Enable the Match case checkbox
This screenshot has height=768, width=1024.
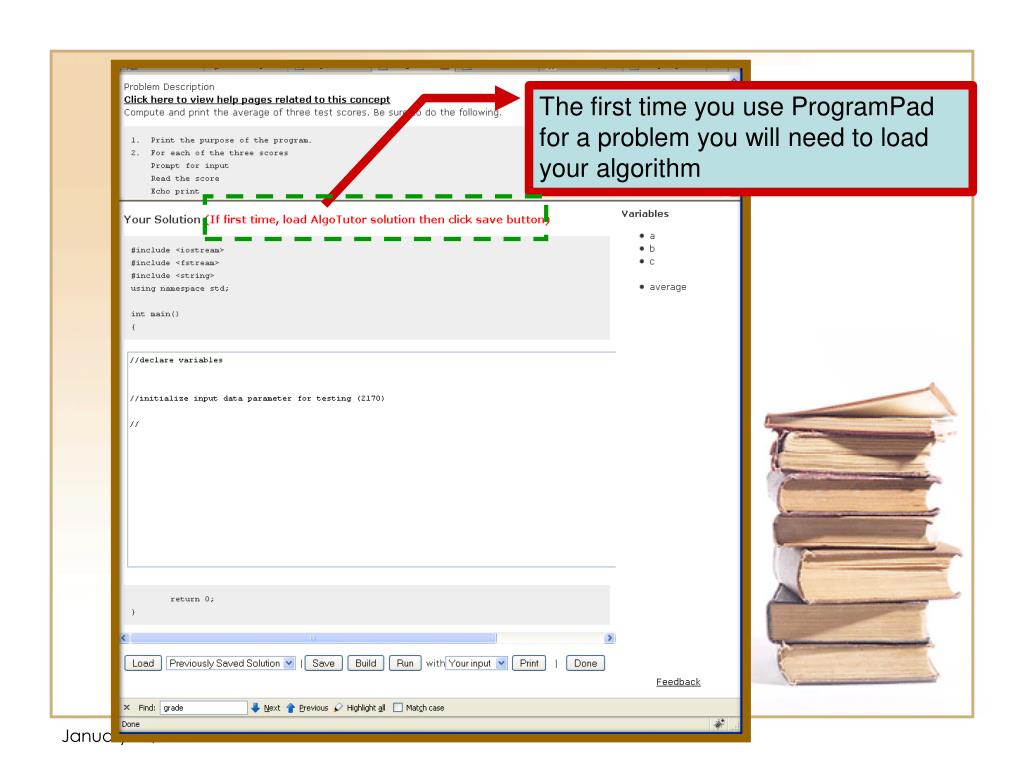click(398, 707)
